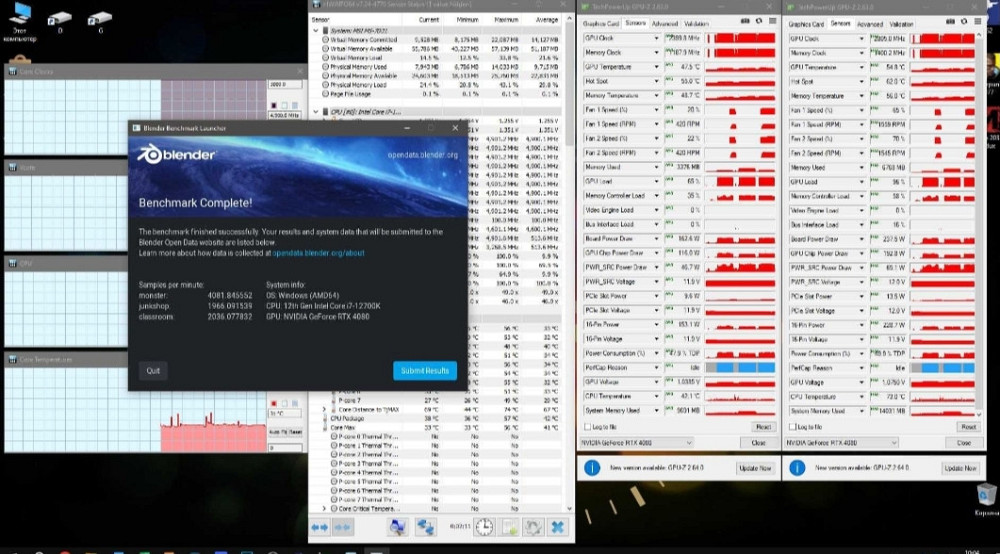
Task: Click the HWiNFO clock timer icon
Action: [x=484, y=527]
